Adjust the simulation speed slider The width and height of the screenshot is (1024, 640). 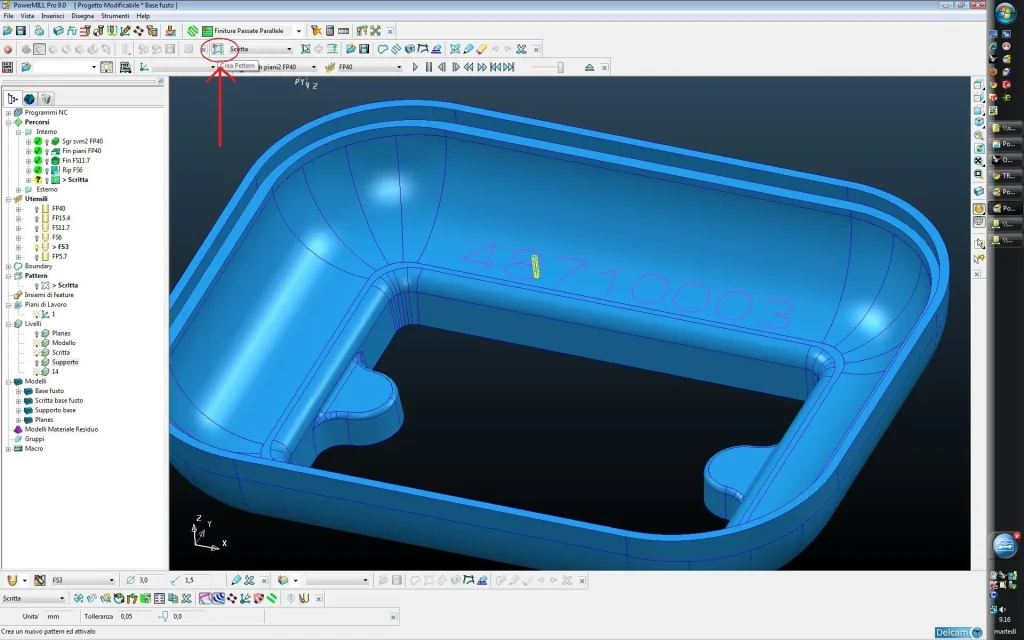(560, 67)
